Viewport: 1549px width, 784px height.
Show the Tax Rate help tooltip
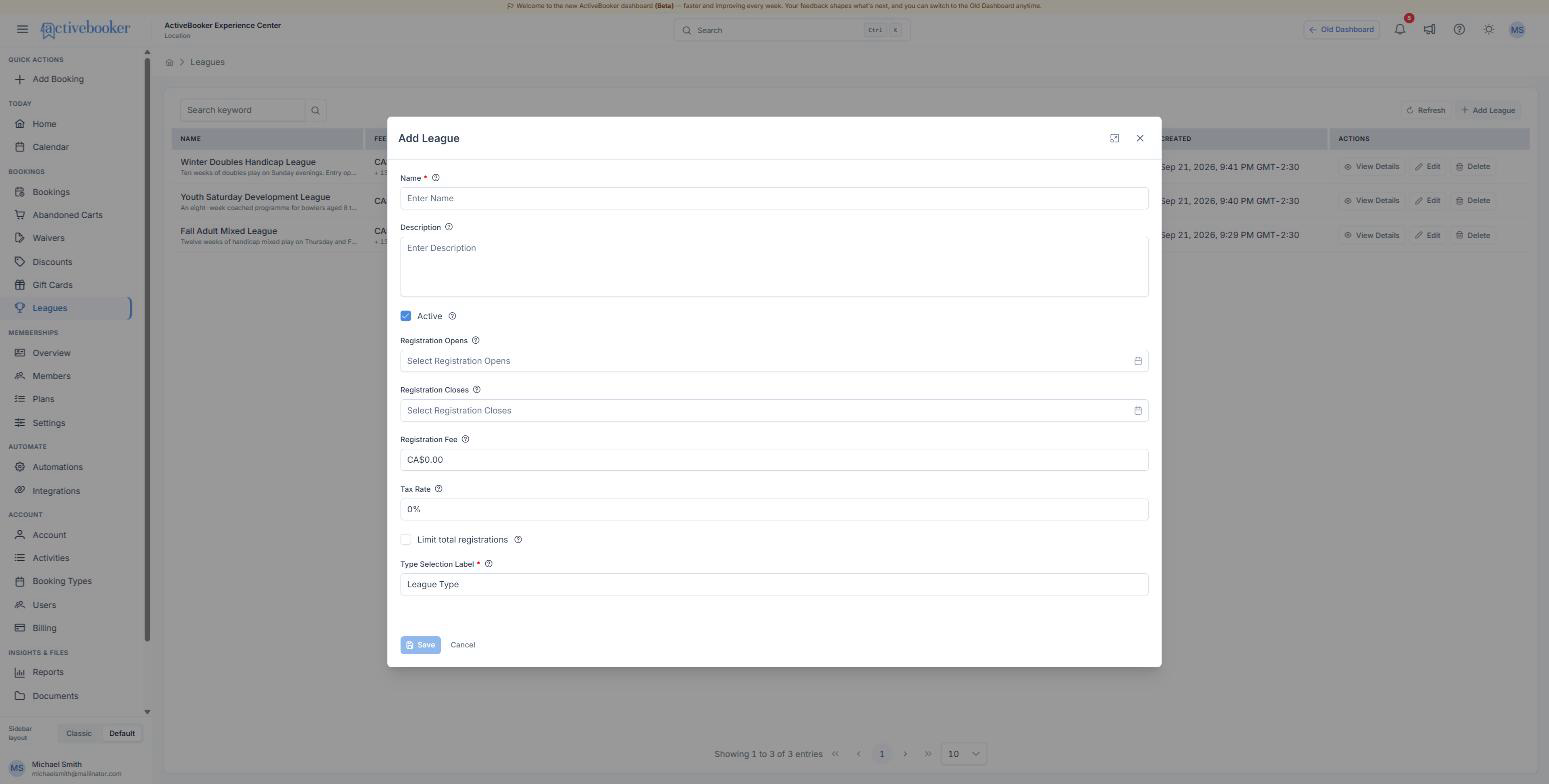[x=438, y=489]
